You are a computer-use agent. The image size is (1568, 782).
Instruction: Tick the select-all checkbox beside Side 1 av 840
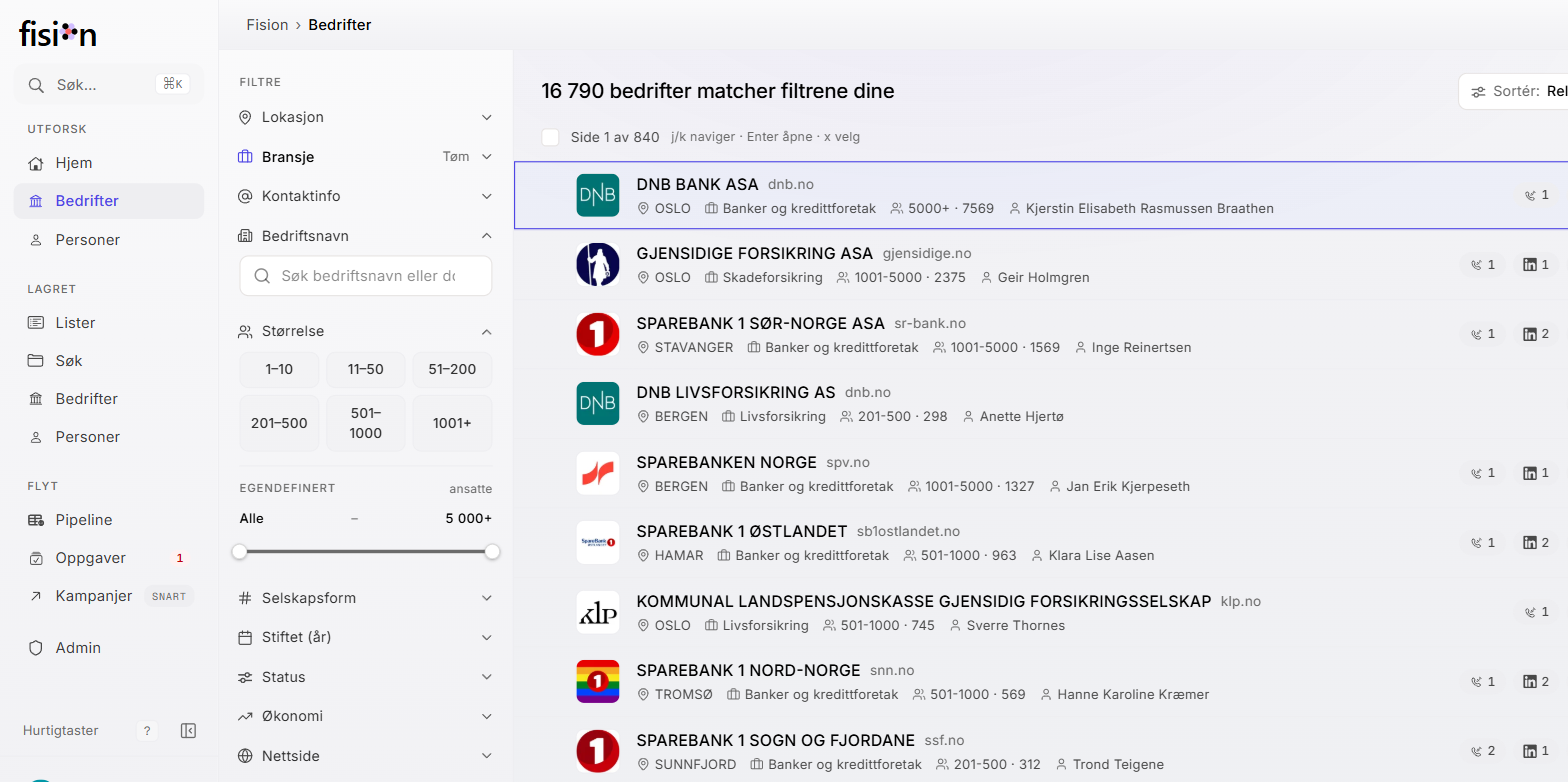click(x=550, y=137)
